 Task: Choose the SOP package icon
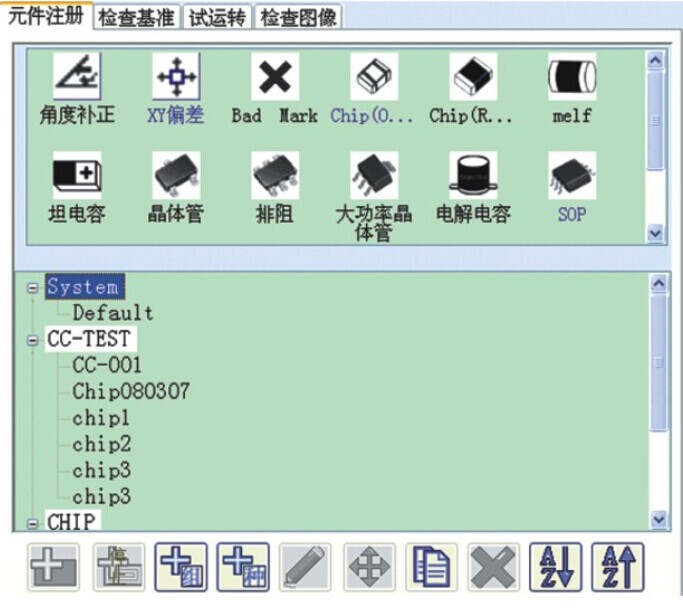click(572, 177)
